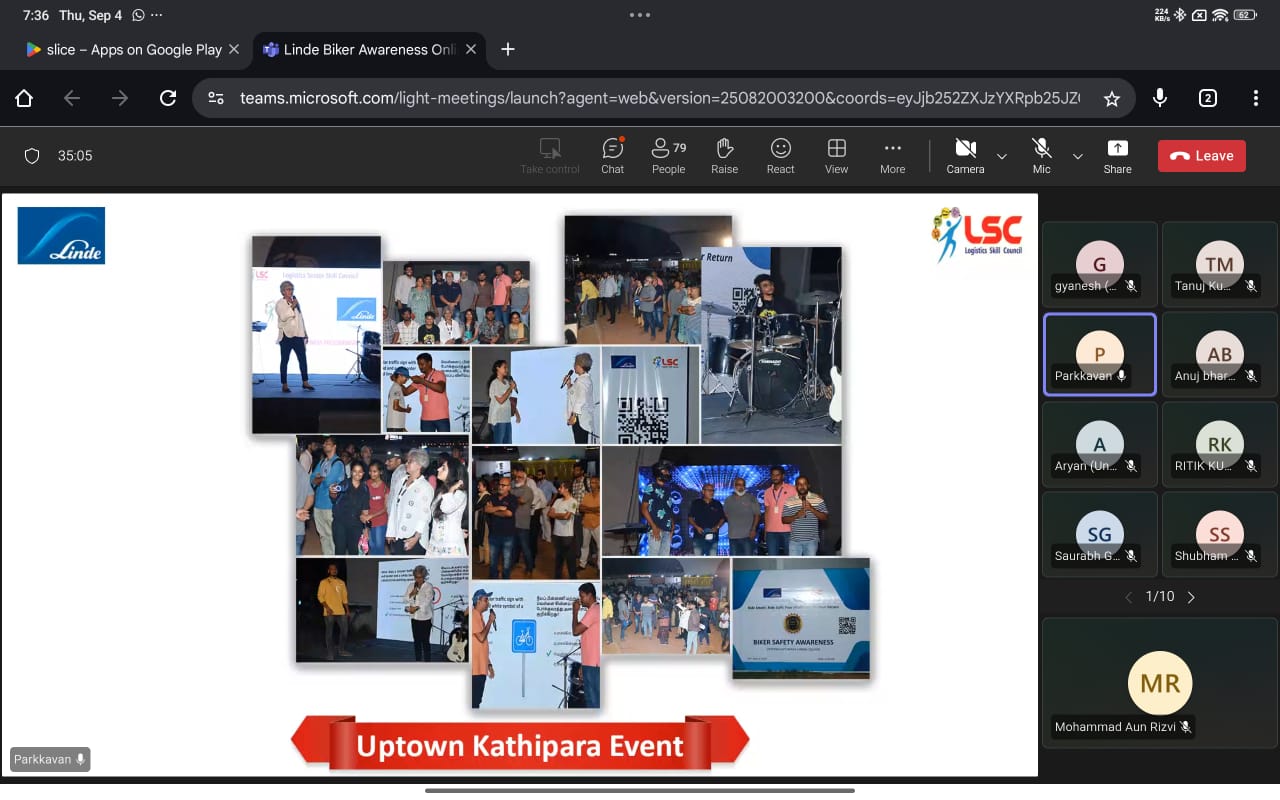Unmute the Mic

coord(1041,155)
